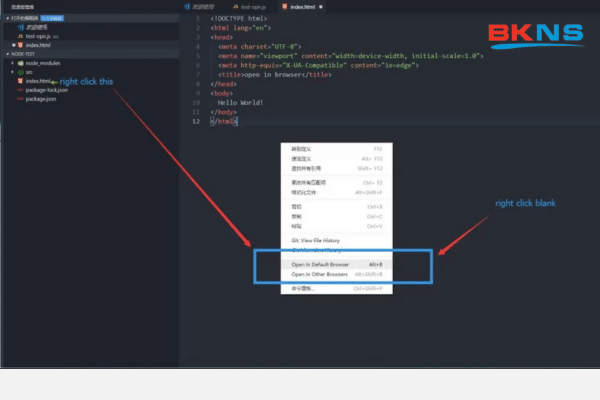Select Open In Default Browser
The width and height of the screenshot is (600, 400).
pos(337,264)
